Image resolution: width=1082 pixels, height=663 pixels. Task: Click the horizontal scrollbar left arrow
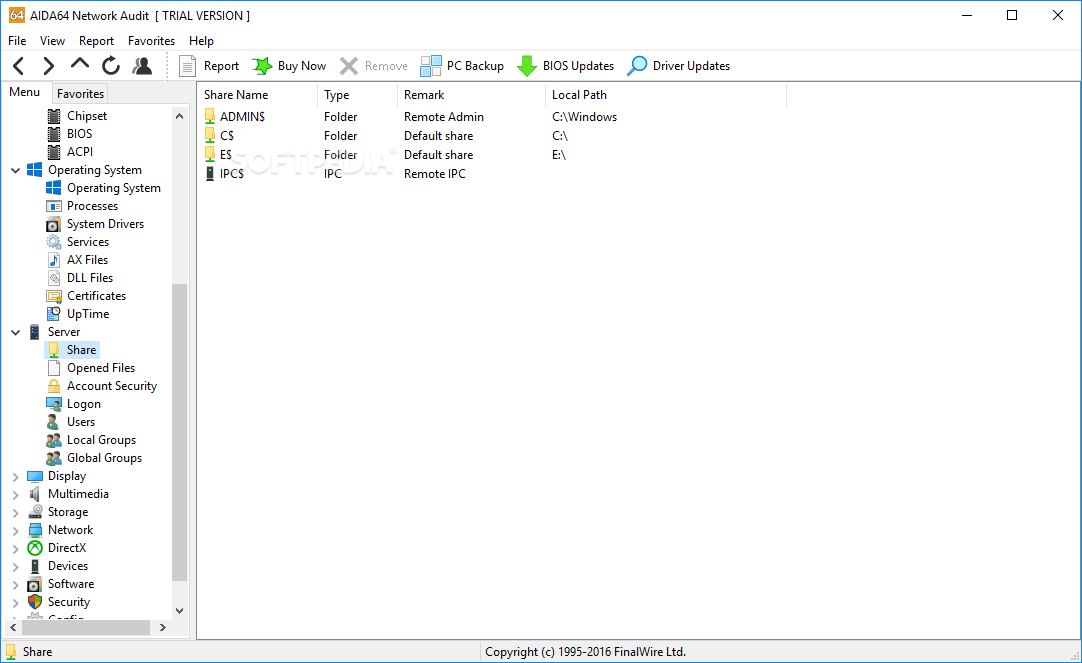12,627
